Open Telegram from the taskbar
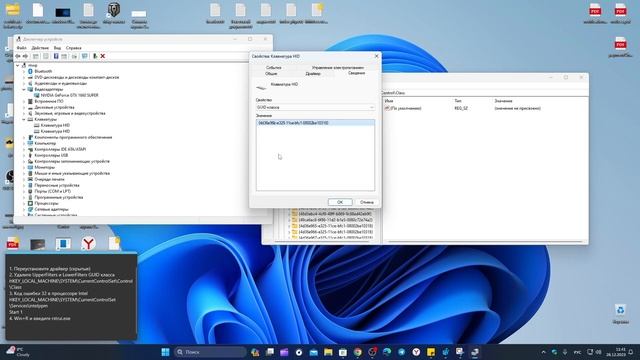640x360 pixels. pyautogui.click(x=402, y=352)
